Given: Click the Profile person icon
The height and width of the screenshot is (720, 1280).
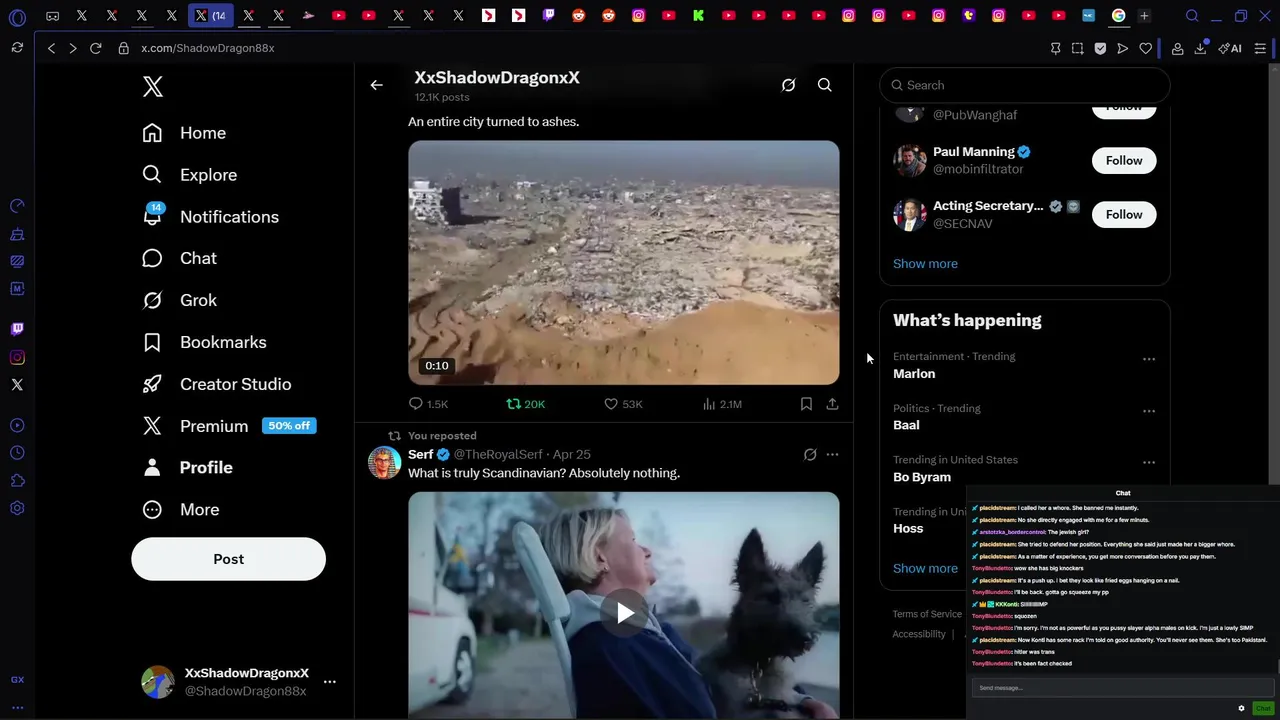Looking at the screenshot, I should tap(152, 467).
